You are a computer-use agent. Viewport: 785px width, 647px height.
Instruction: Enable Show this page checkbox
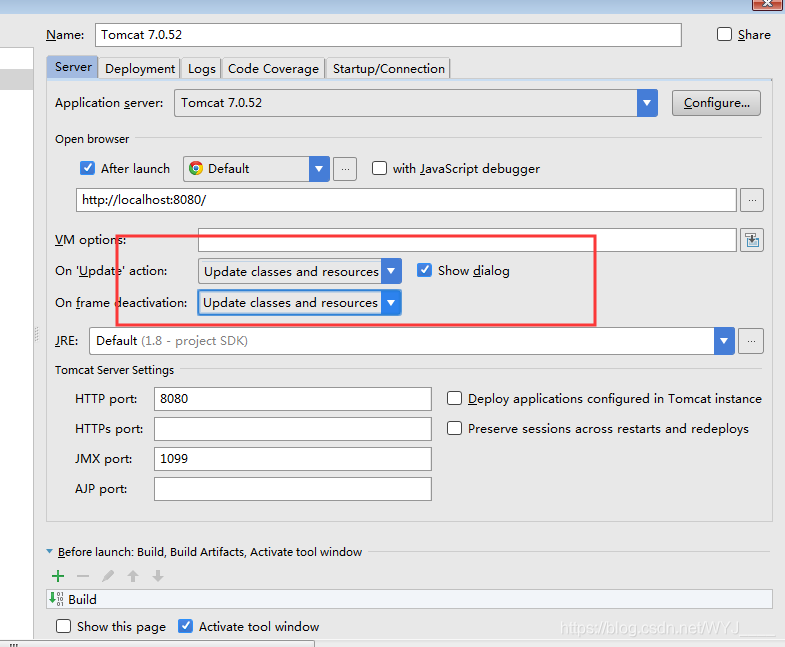[x=63, y=626]
